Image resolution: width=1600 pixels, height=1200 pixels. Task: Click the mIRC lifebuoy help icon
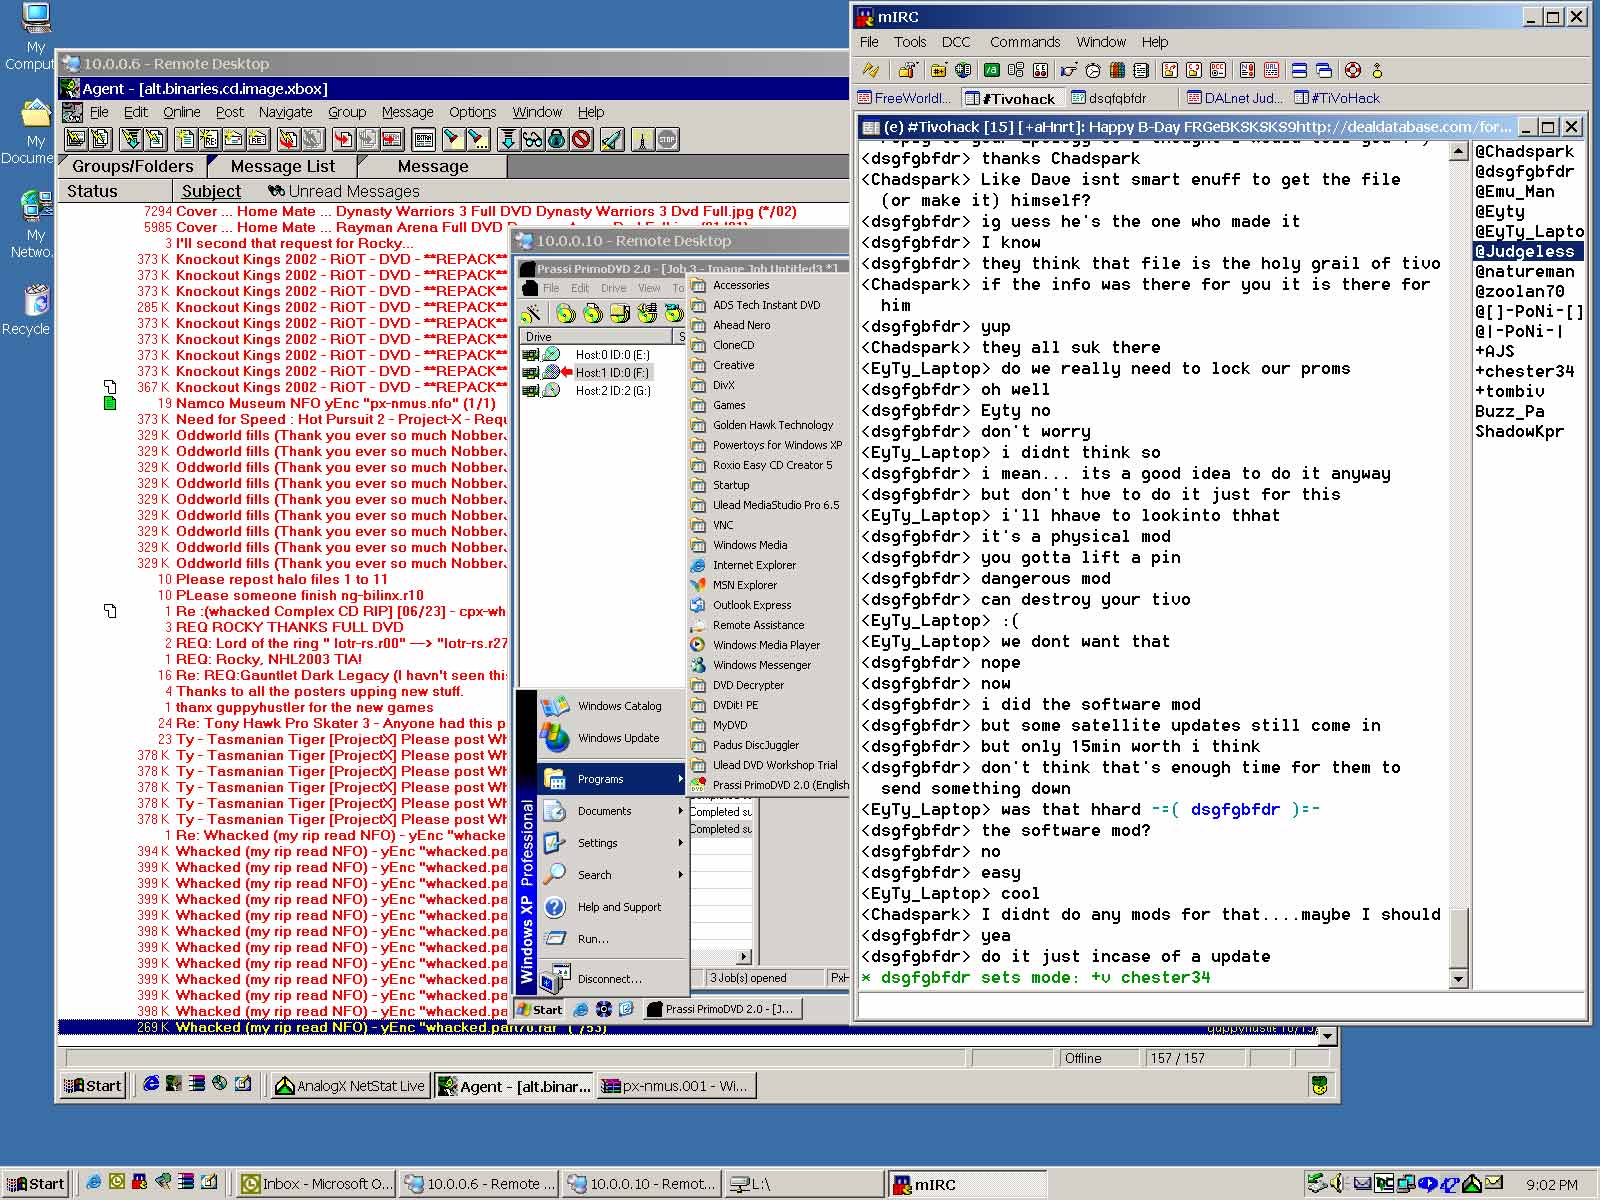pyautogui.click(x=1353, y=70)
